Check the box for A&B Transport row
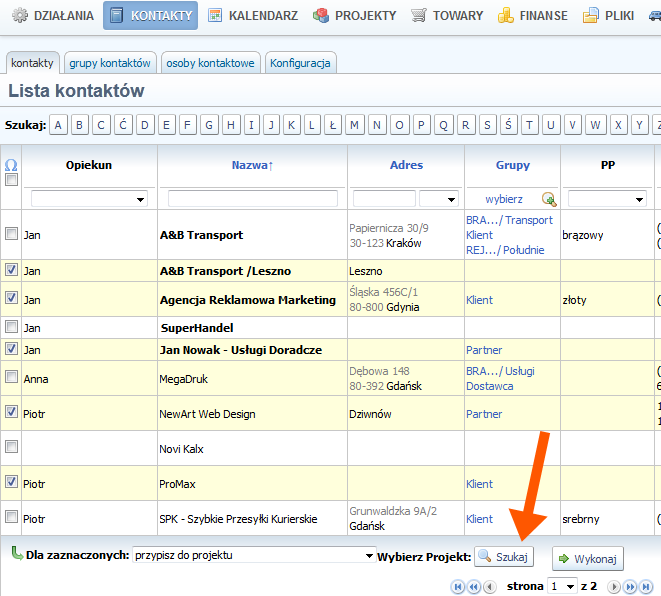661x596 pixels. click(12, 234)
